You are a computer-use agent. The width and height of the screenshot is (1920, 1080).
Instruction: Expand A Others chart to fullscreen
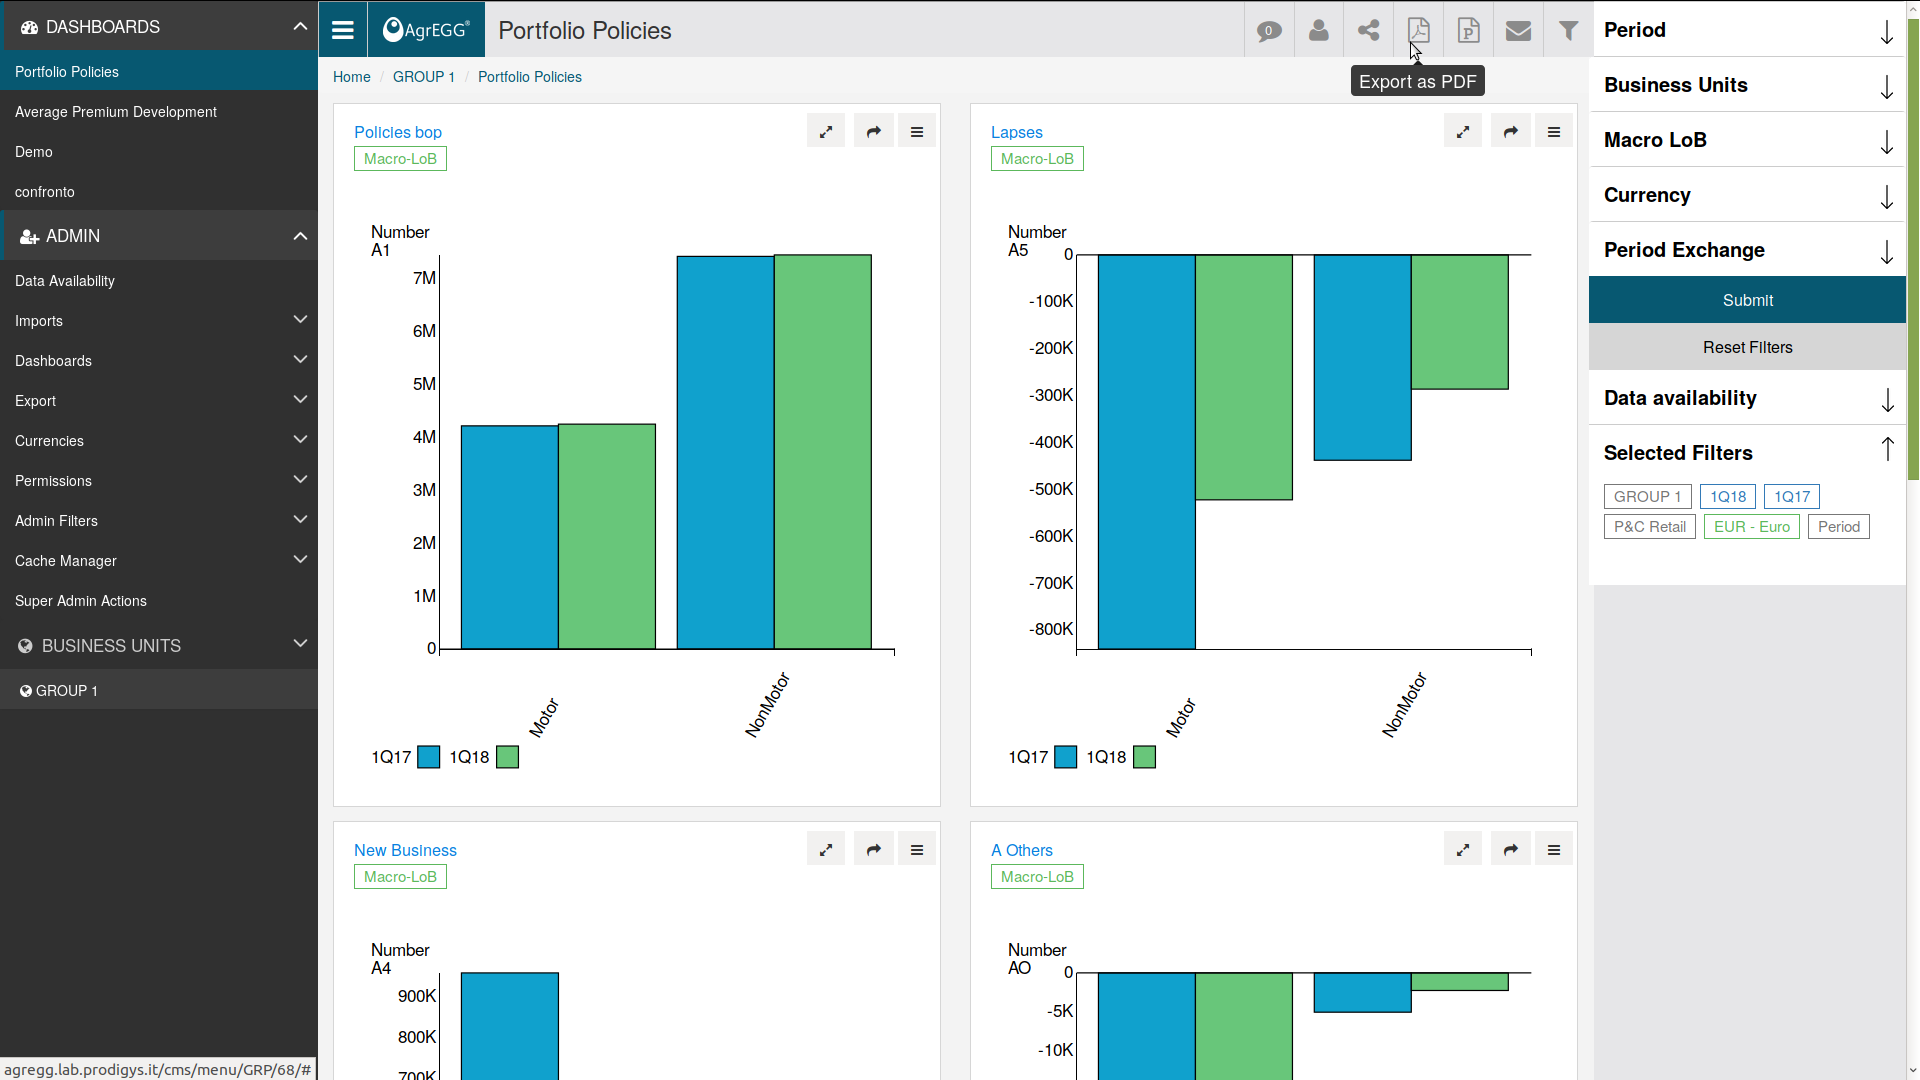[x=1463, y=849]
